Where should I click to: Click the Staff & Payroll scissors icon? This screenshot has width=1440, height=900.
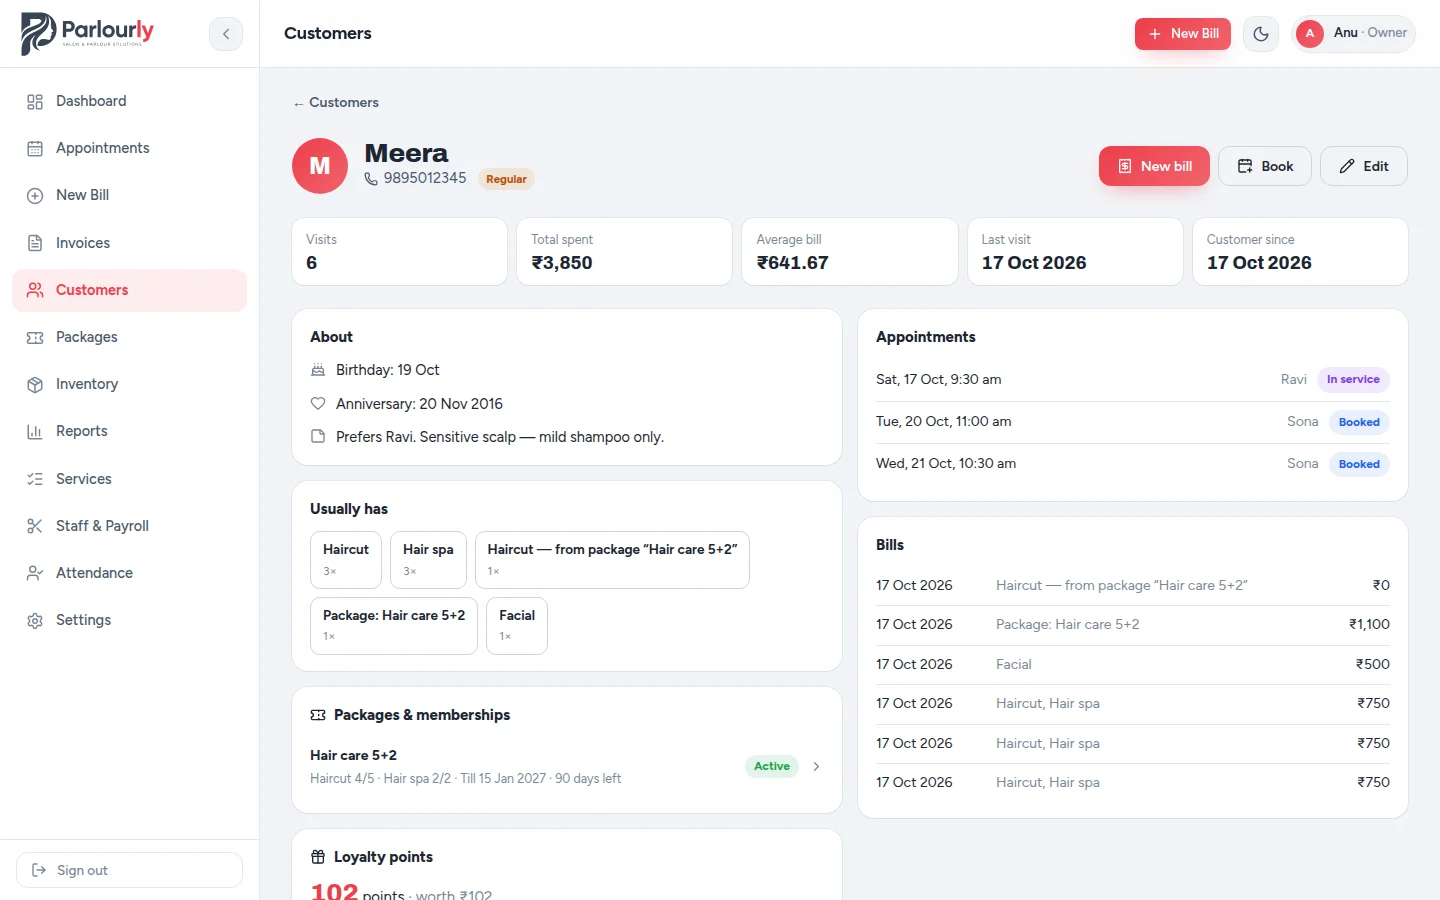[x=35, y=526]
